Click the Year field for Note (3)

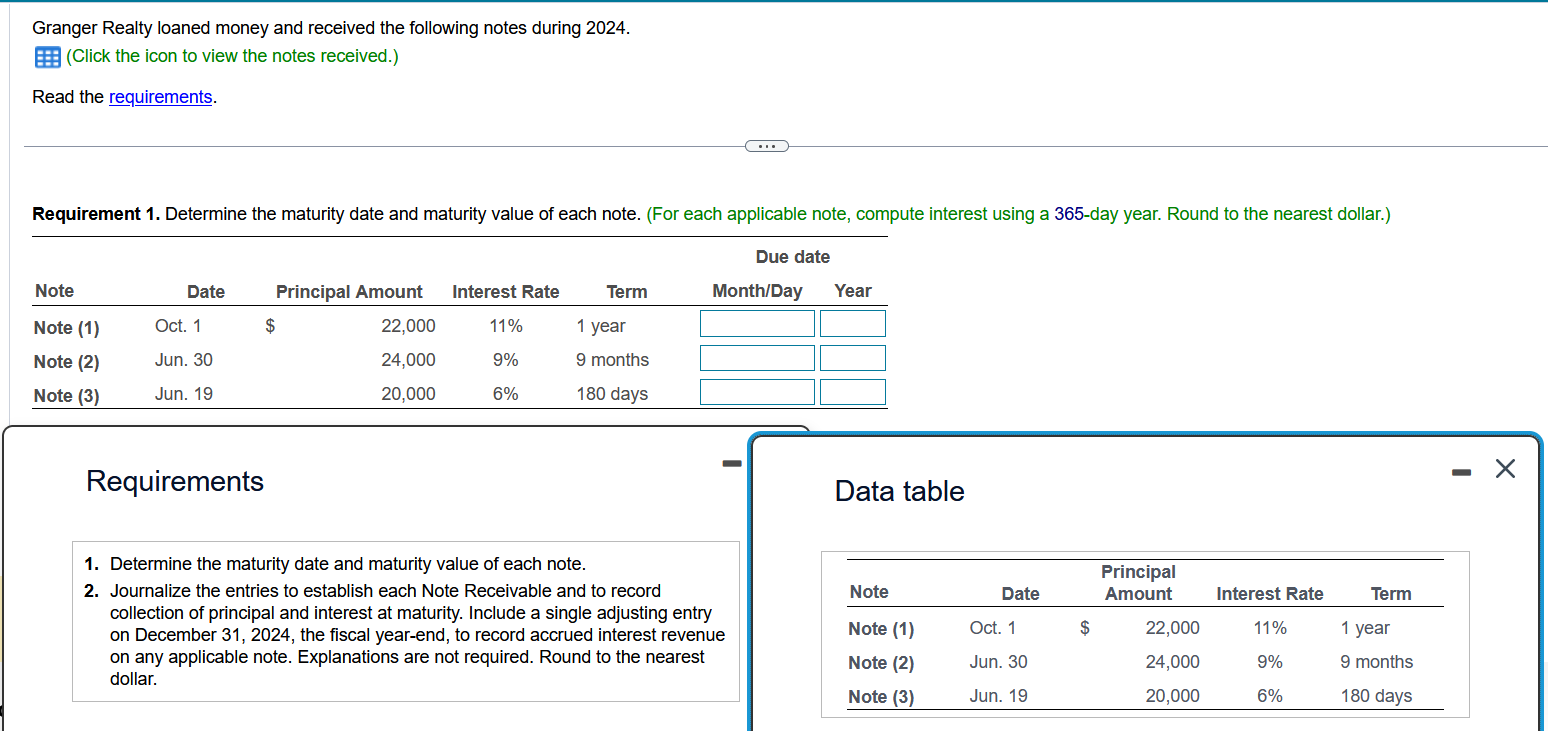pyautogui.click(x=853, y=391)
